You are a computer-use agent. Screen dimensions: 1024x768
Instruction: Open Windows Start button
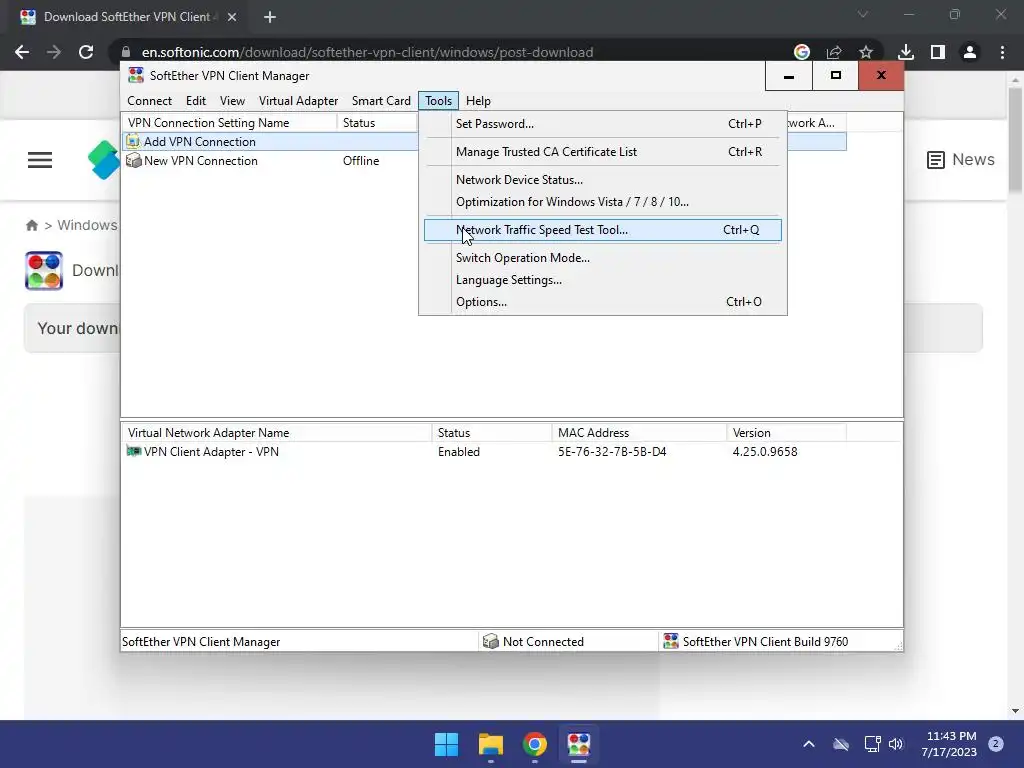pyautogui.click(x=447, y=744)
